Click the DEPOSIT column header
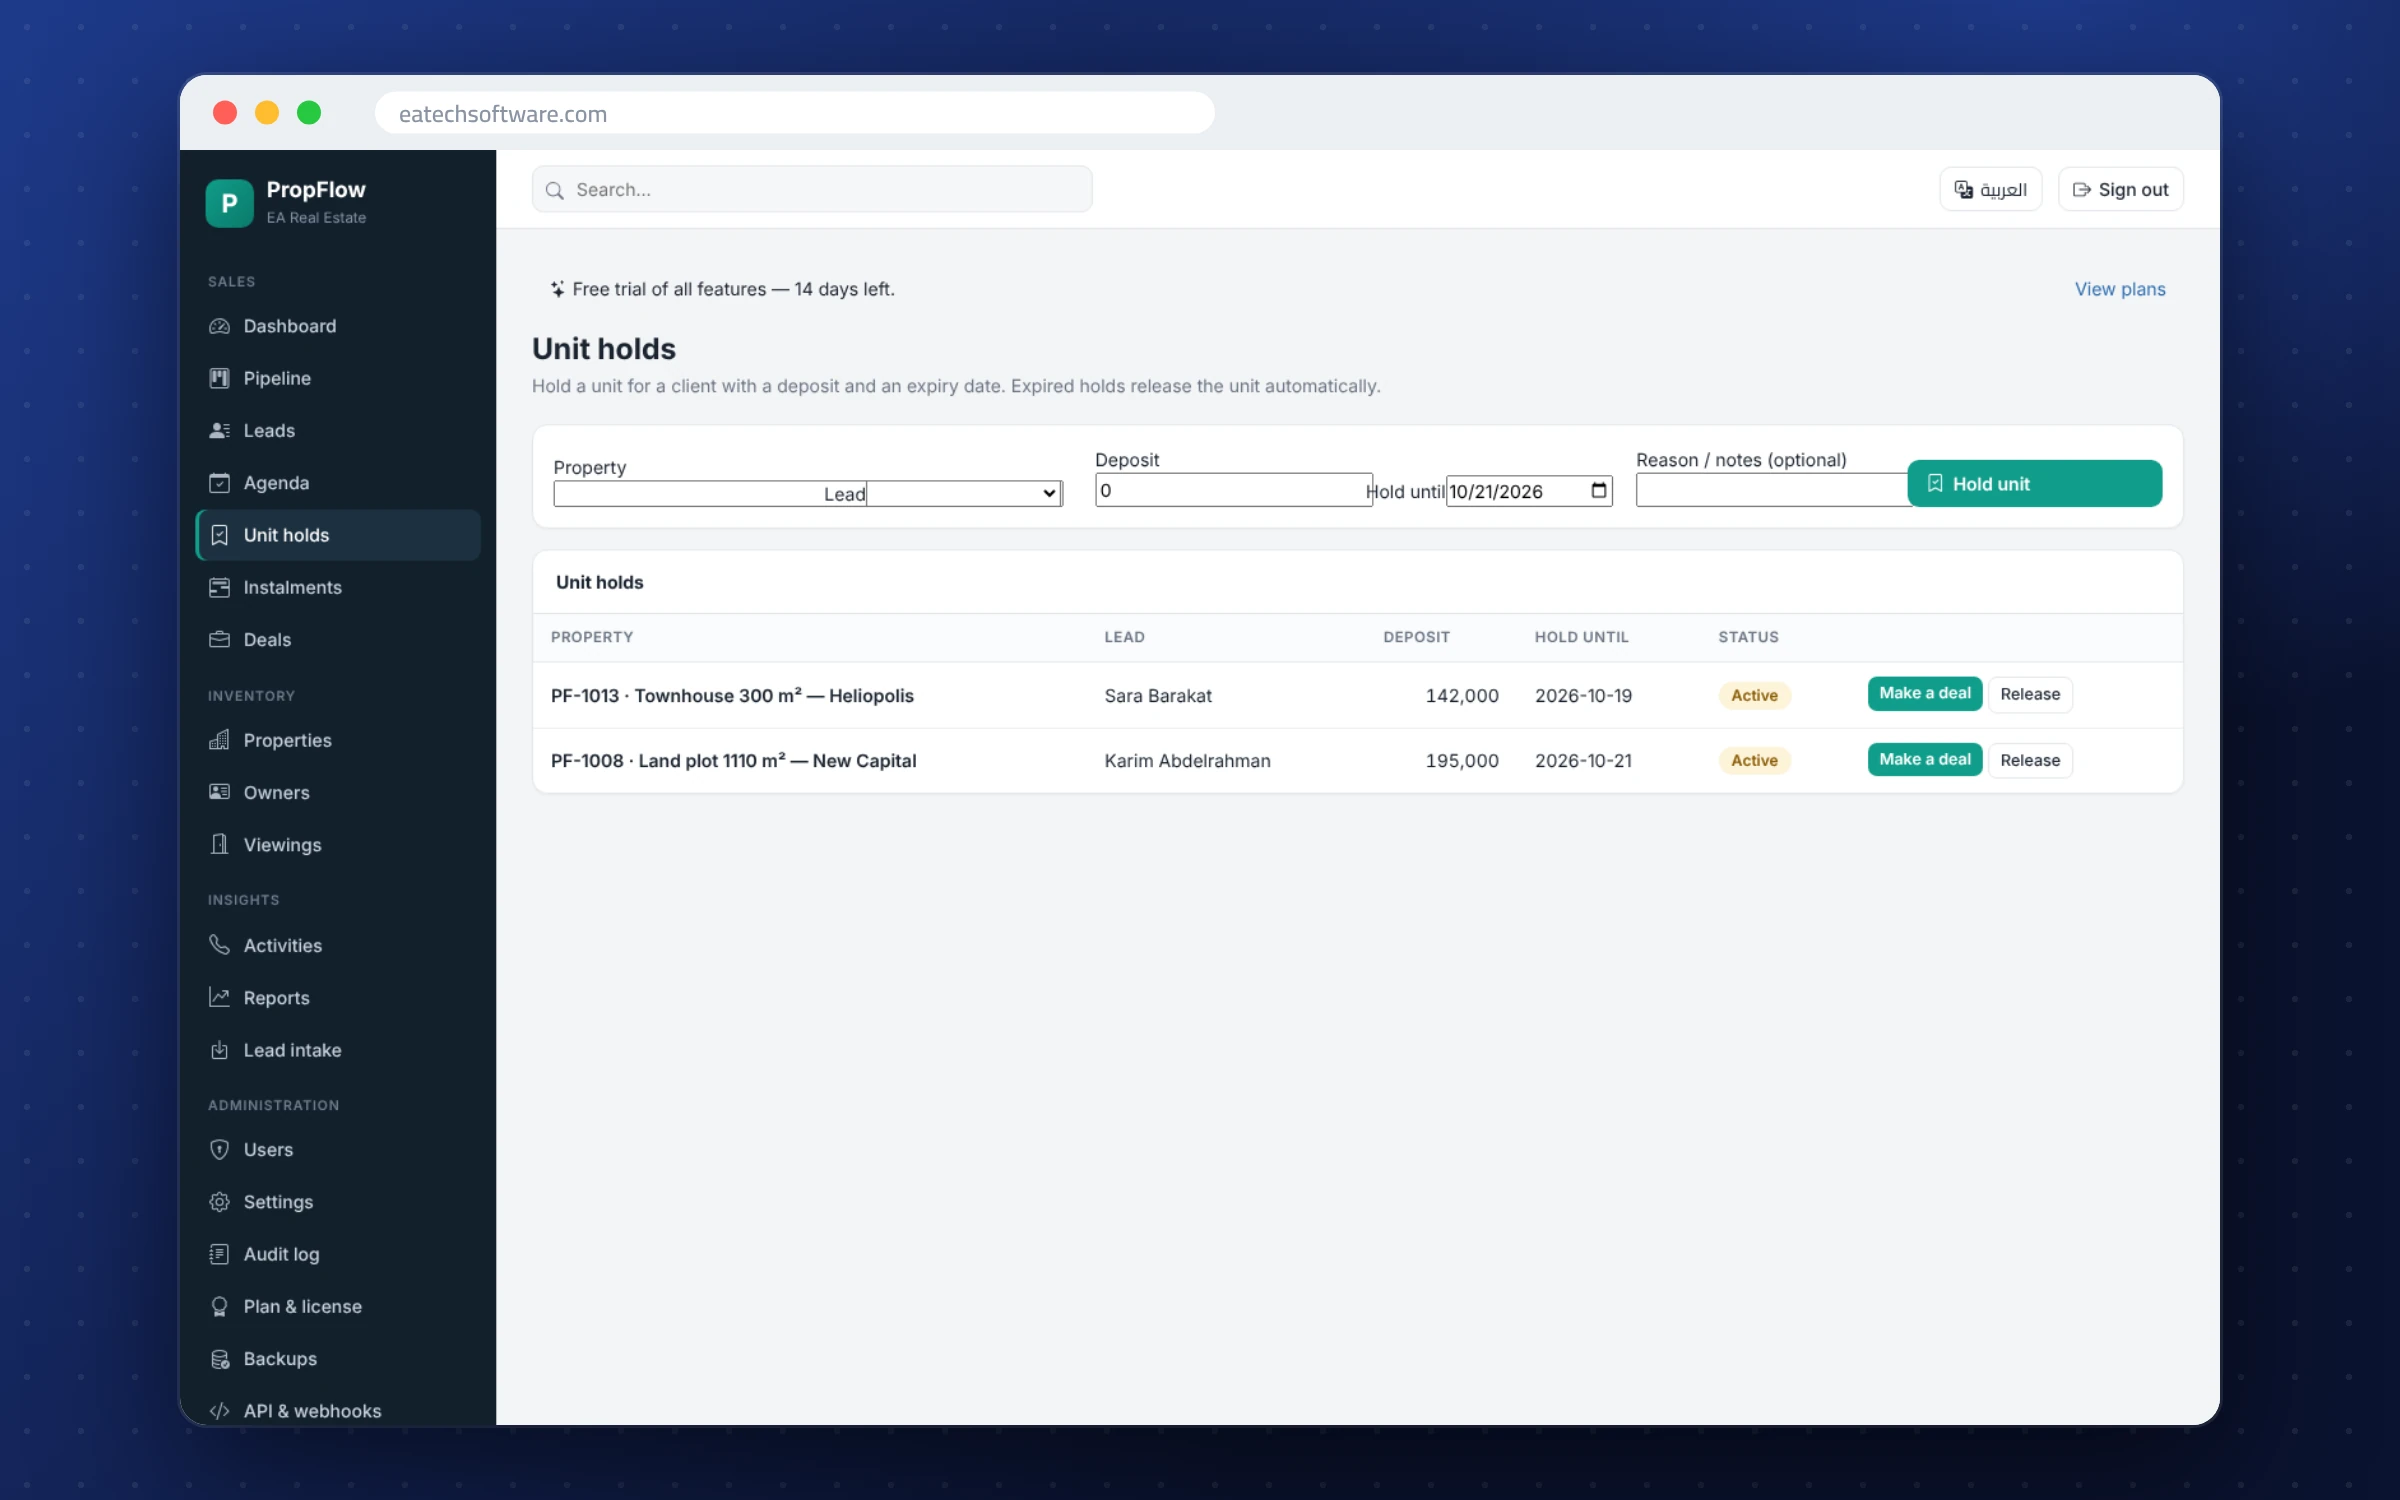The image size is (2400, 1500). click(1416, 637)
